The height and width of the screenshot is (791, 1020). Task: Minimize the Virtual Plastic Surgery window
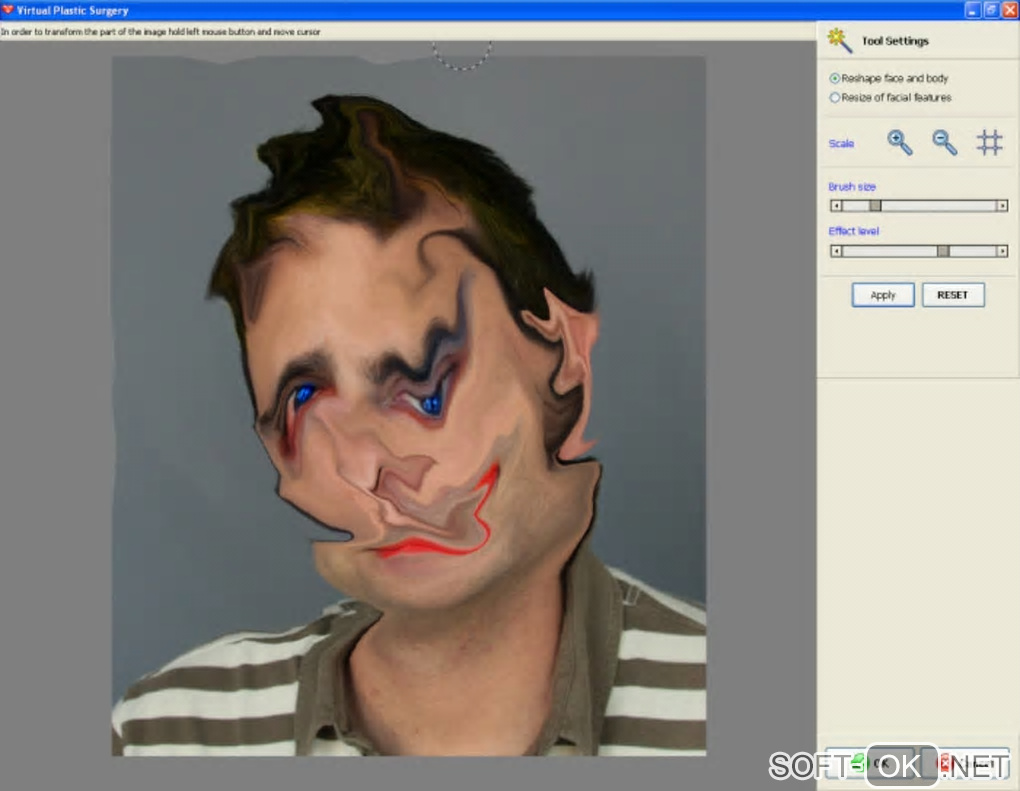coord(973,10)
